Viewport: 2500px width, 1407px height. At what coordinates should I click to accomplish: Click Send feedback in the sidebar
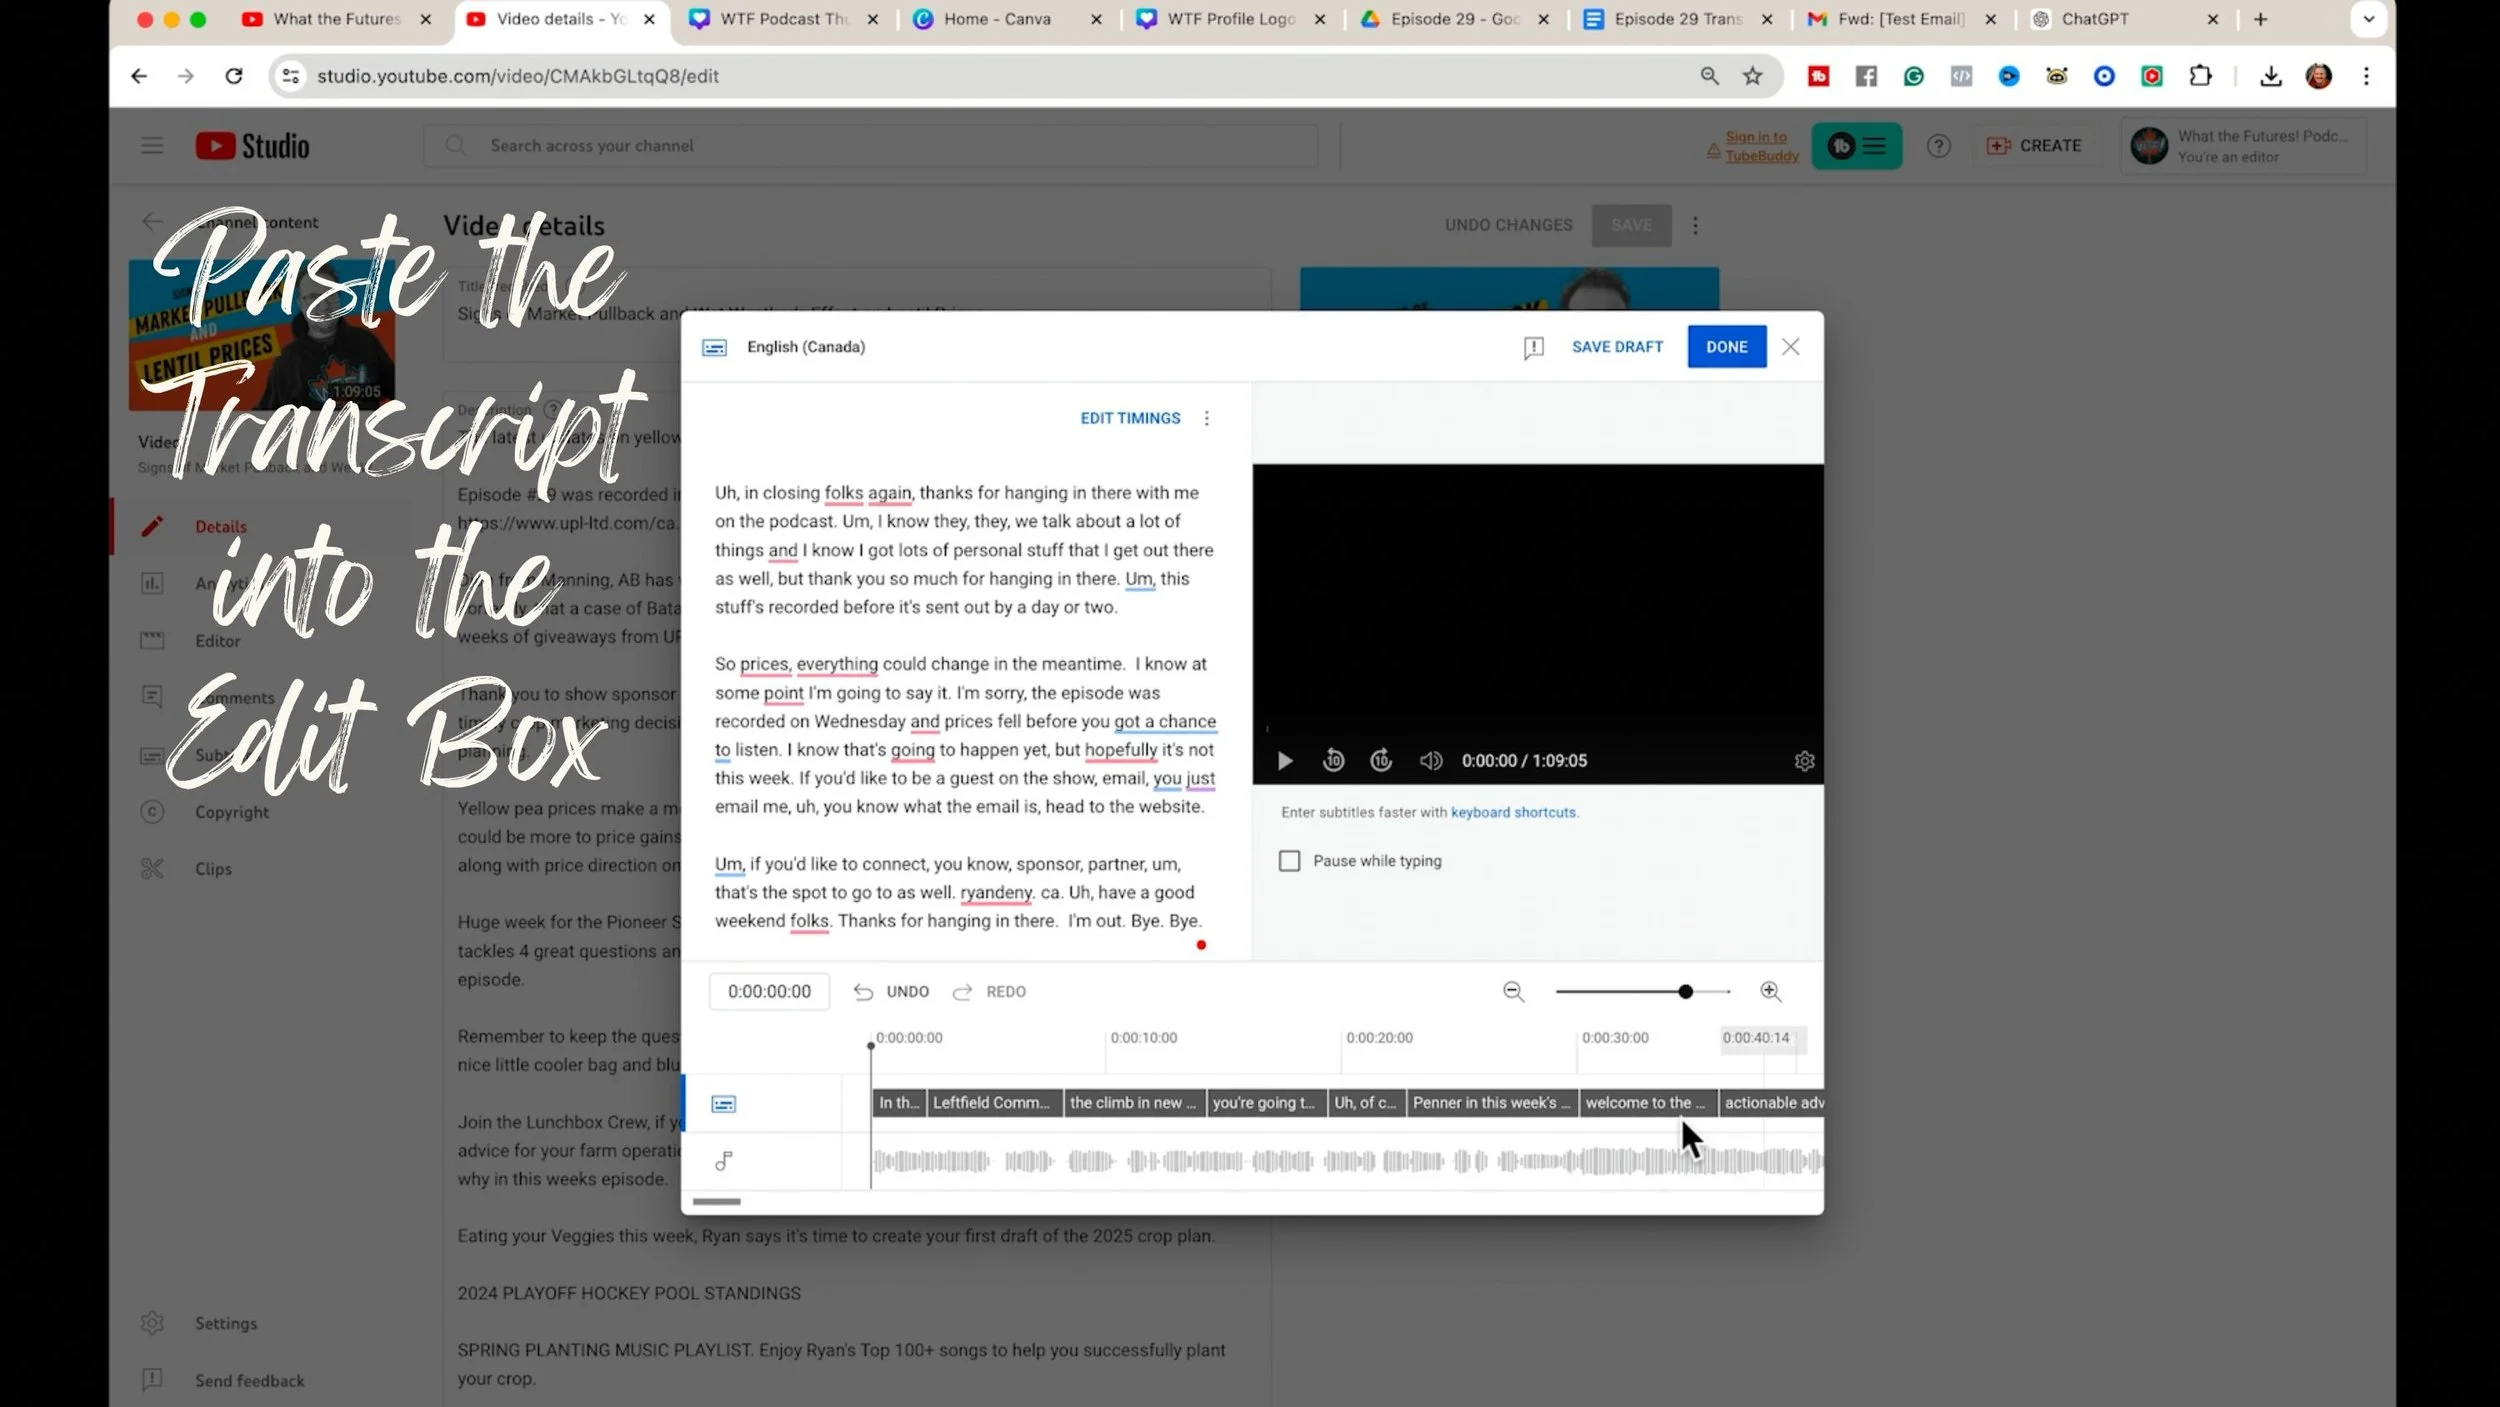point(250,1380)
